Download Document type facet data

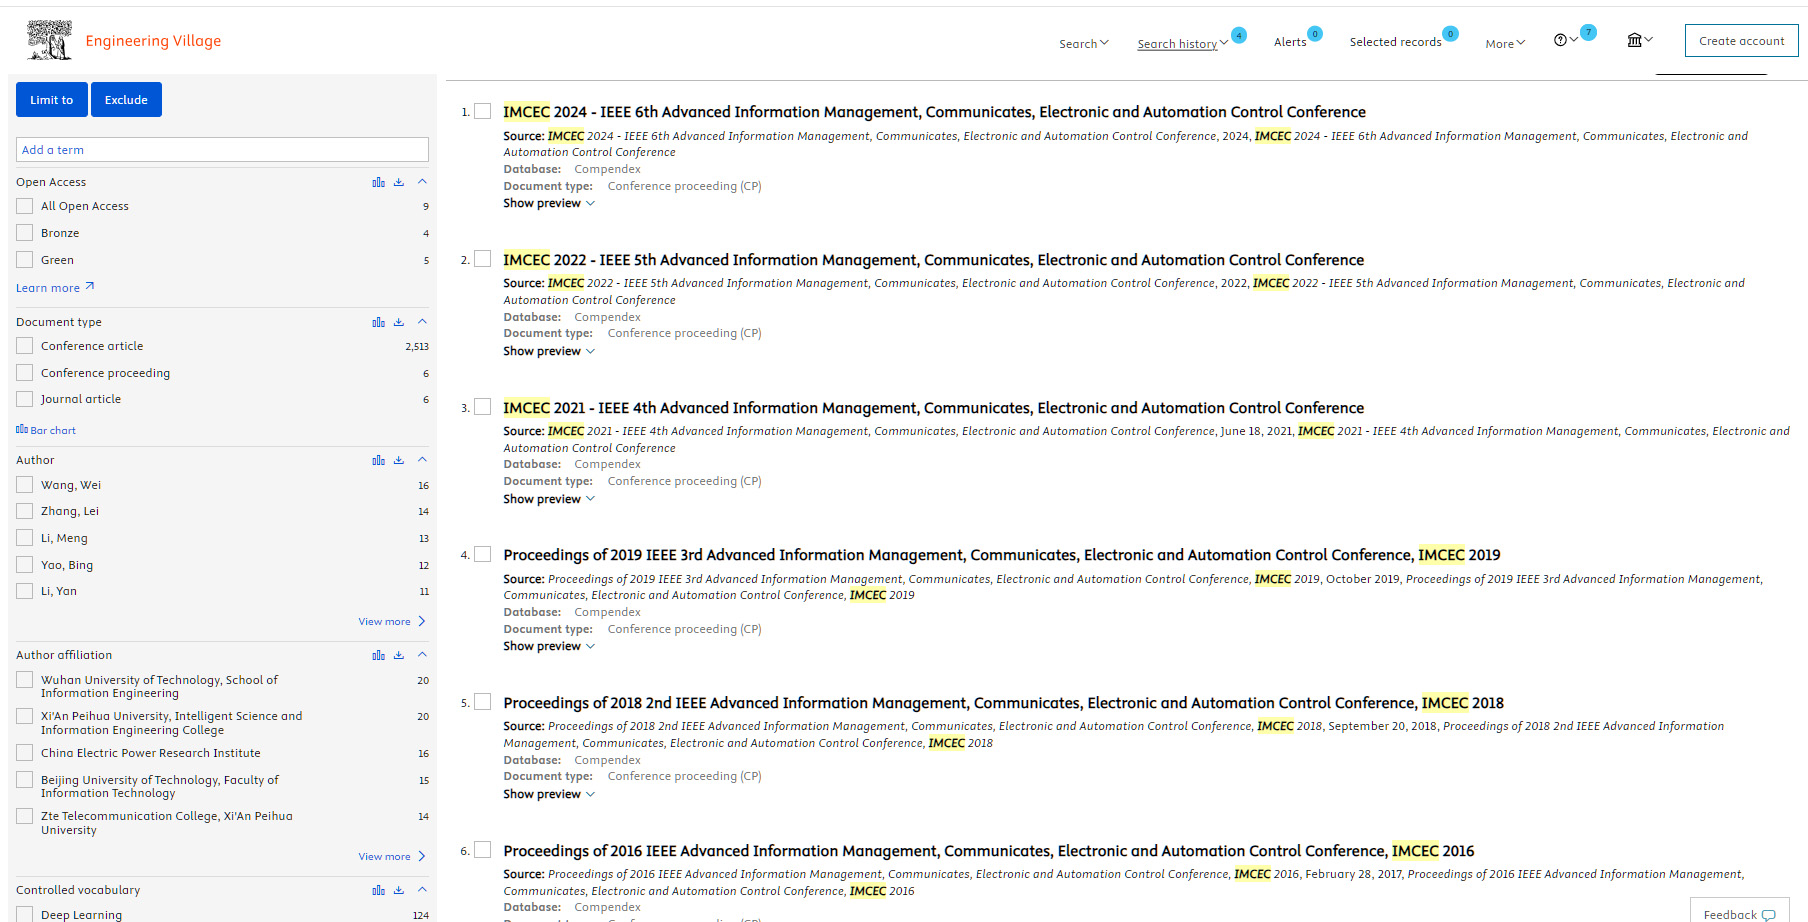399,322
